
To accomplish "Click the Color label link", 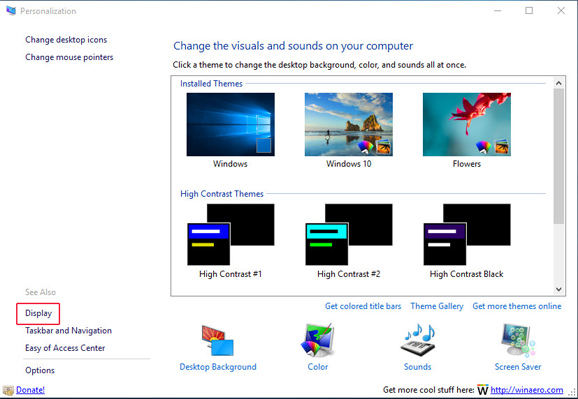I will (x=317, y=367).
